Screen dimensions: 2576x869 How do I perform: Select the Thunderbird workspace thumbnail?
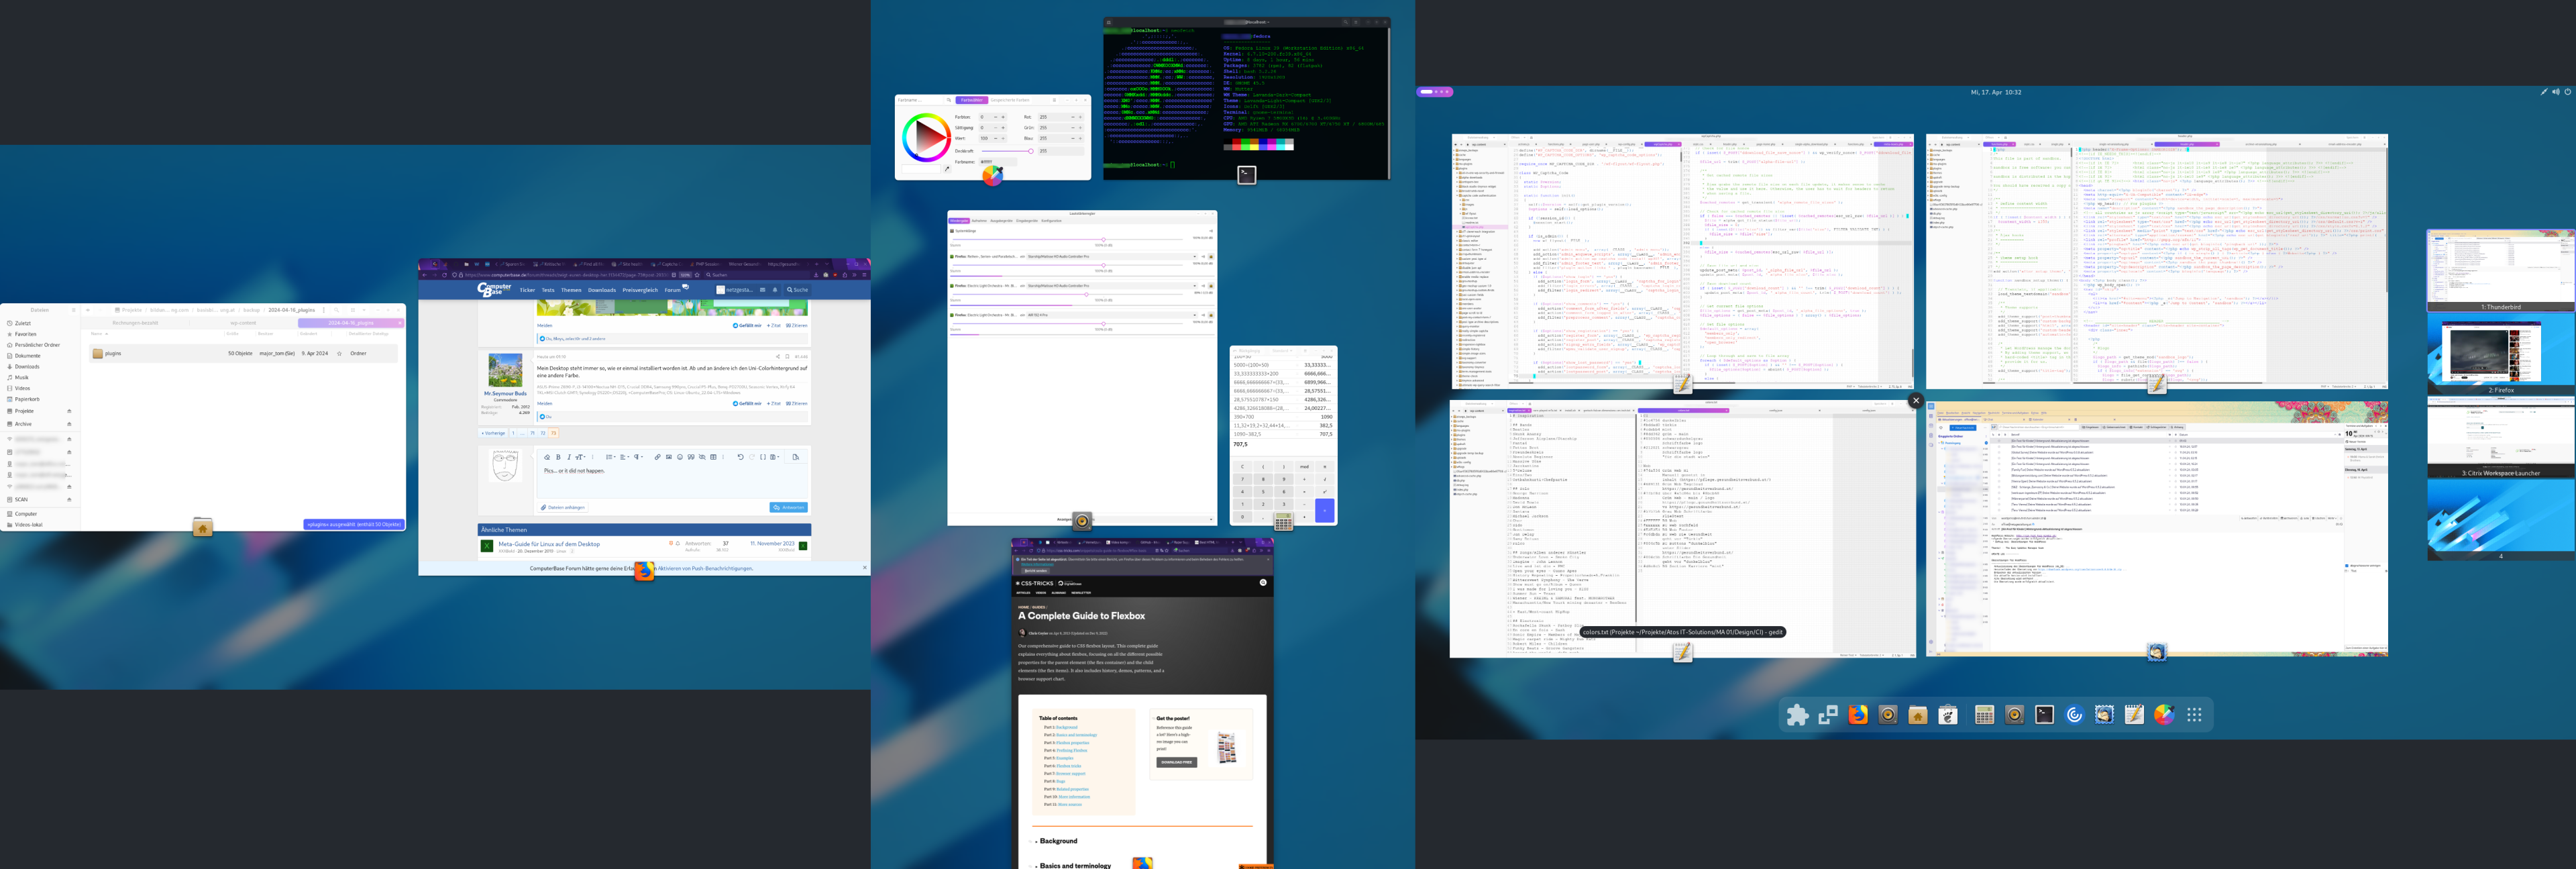coord(2500,270)
